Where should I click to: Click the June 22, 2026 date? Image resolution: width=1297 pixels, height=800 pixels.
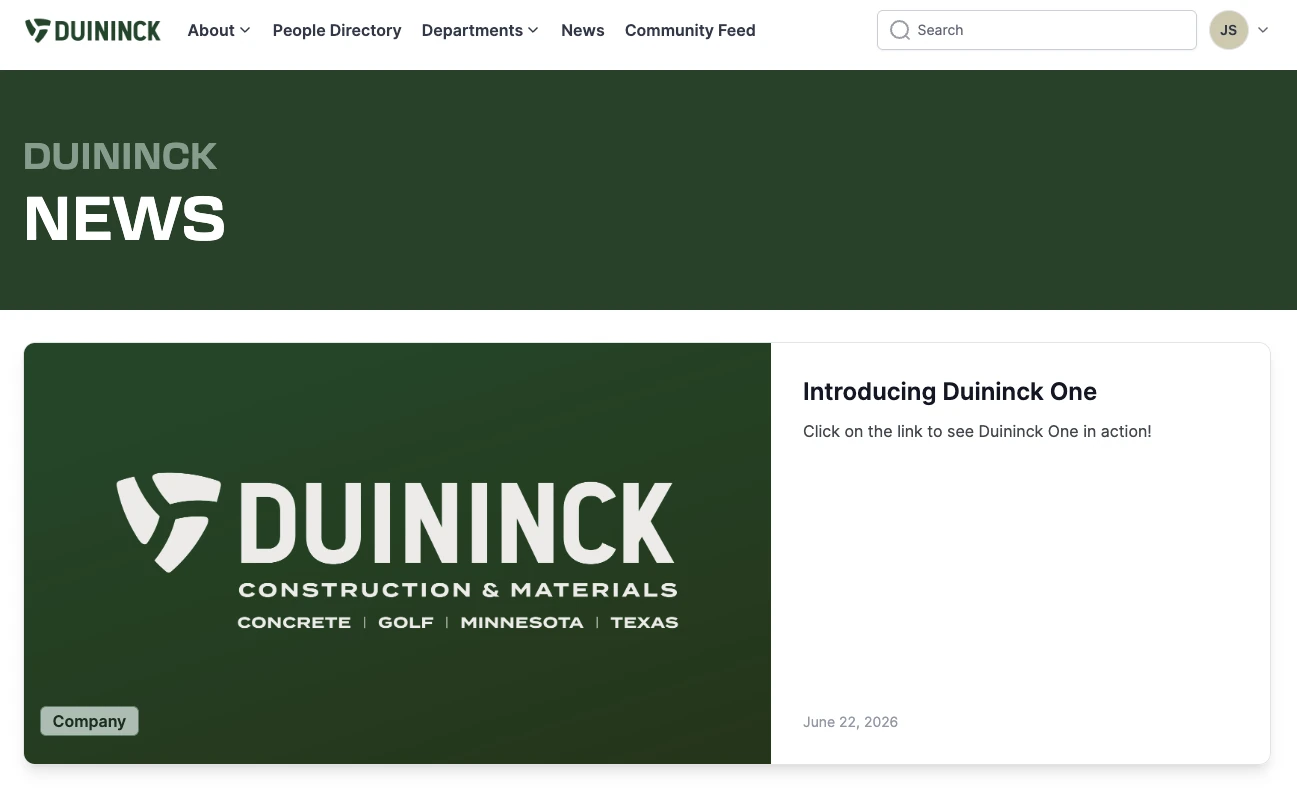850,722
